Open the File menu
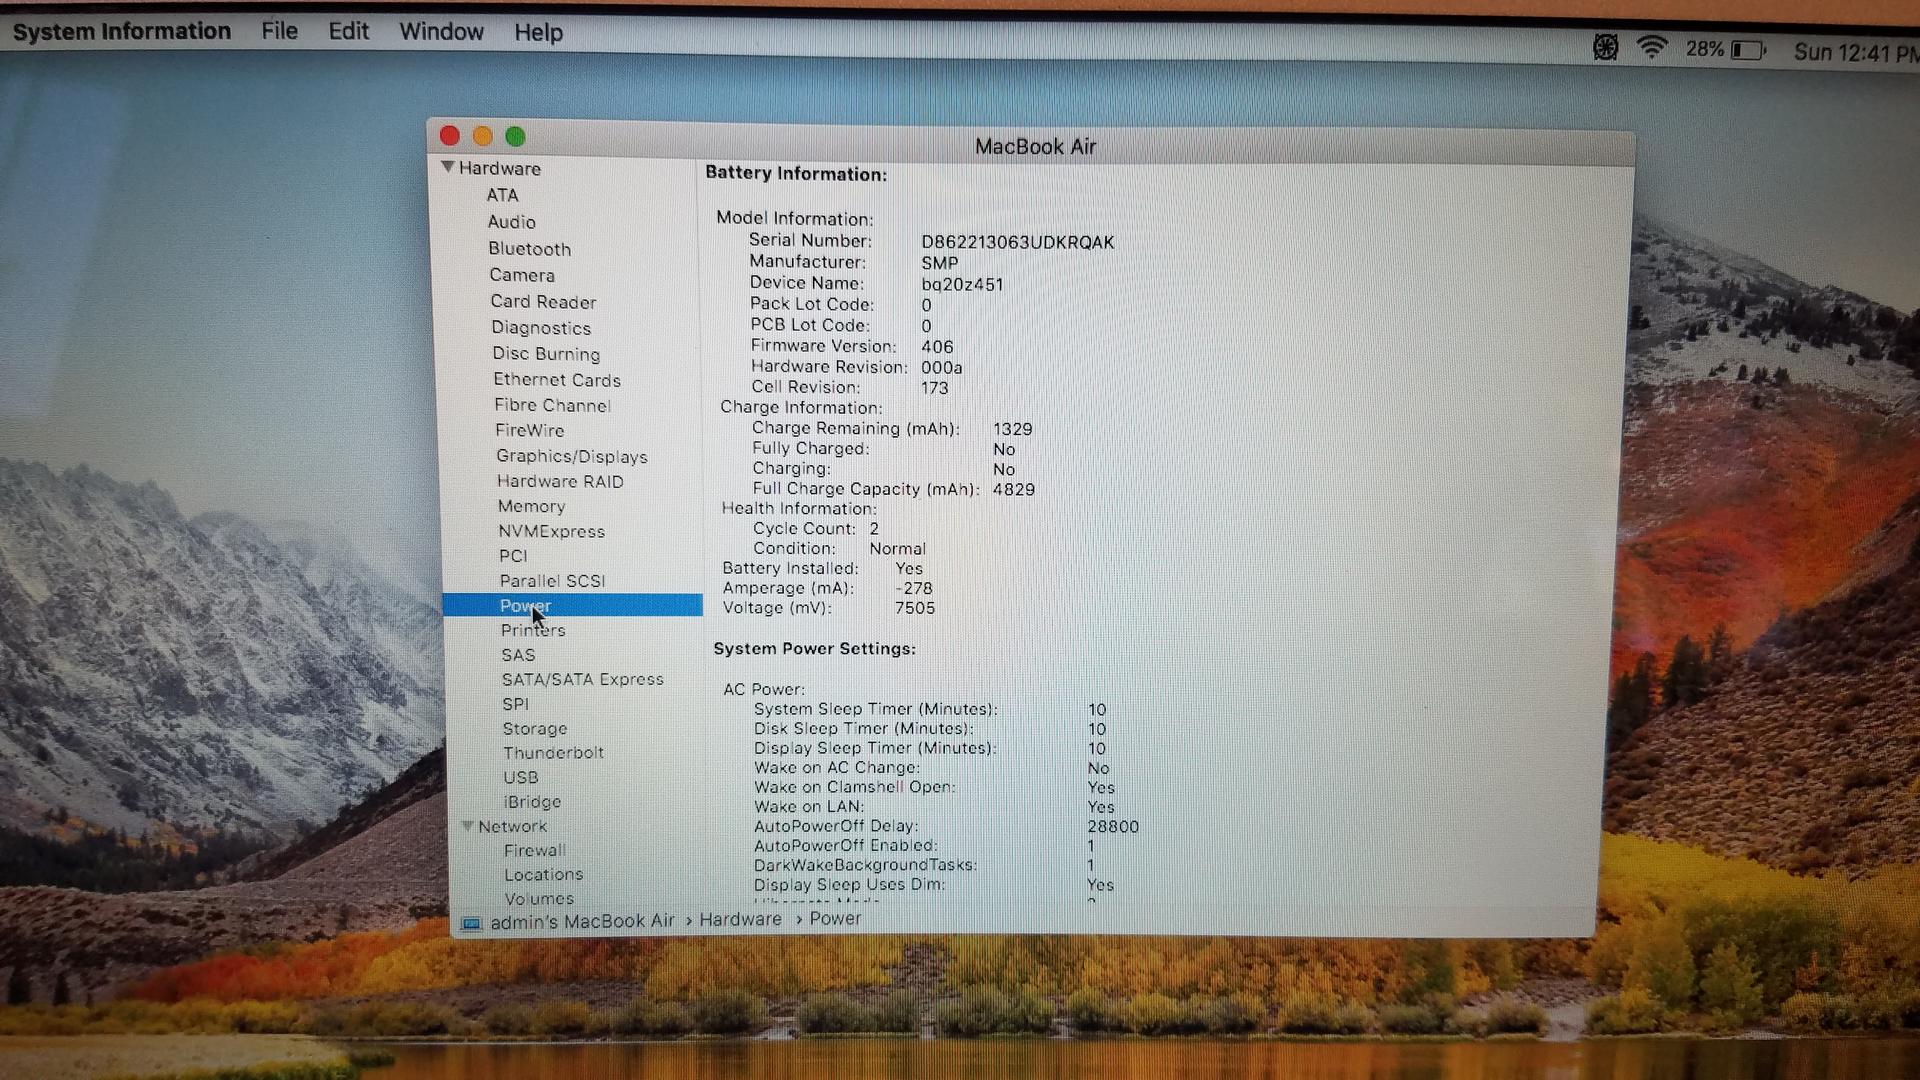Screen dimensions: 1920x1080 279,31
